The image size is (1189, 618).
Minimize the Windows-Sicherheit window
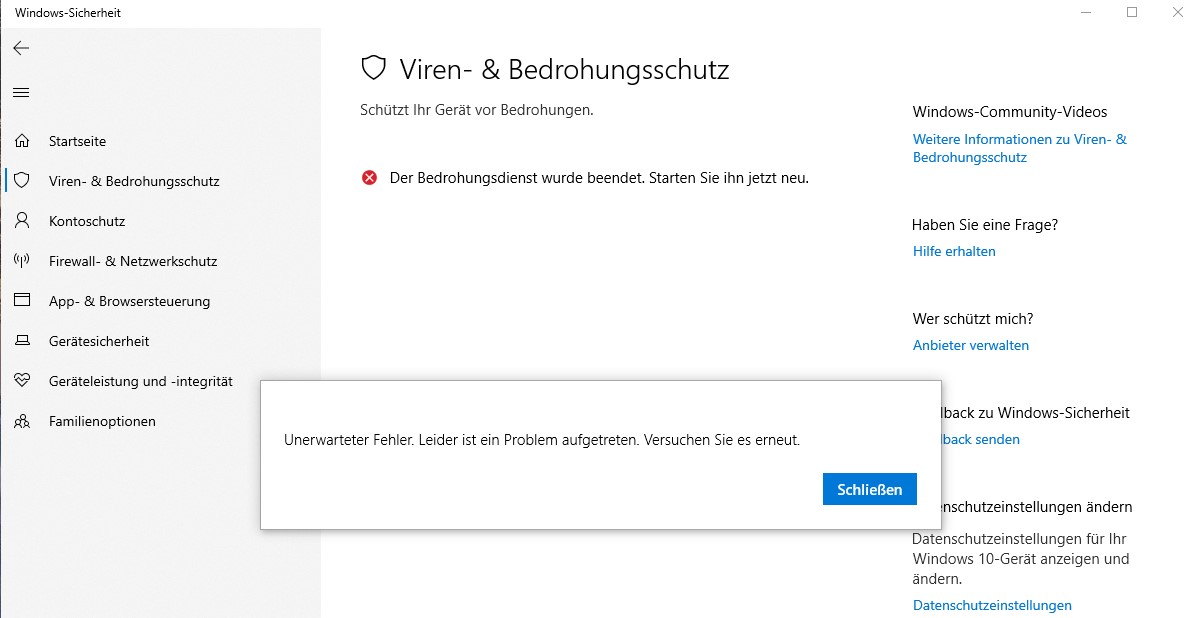1086,13
